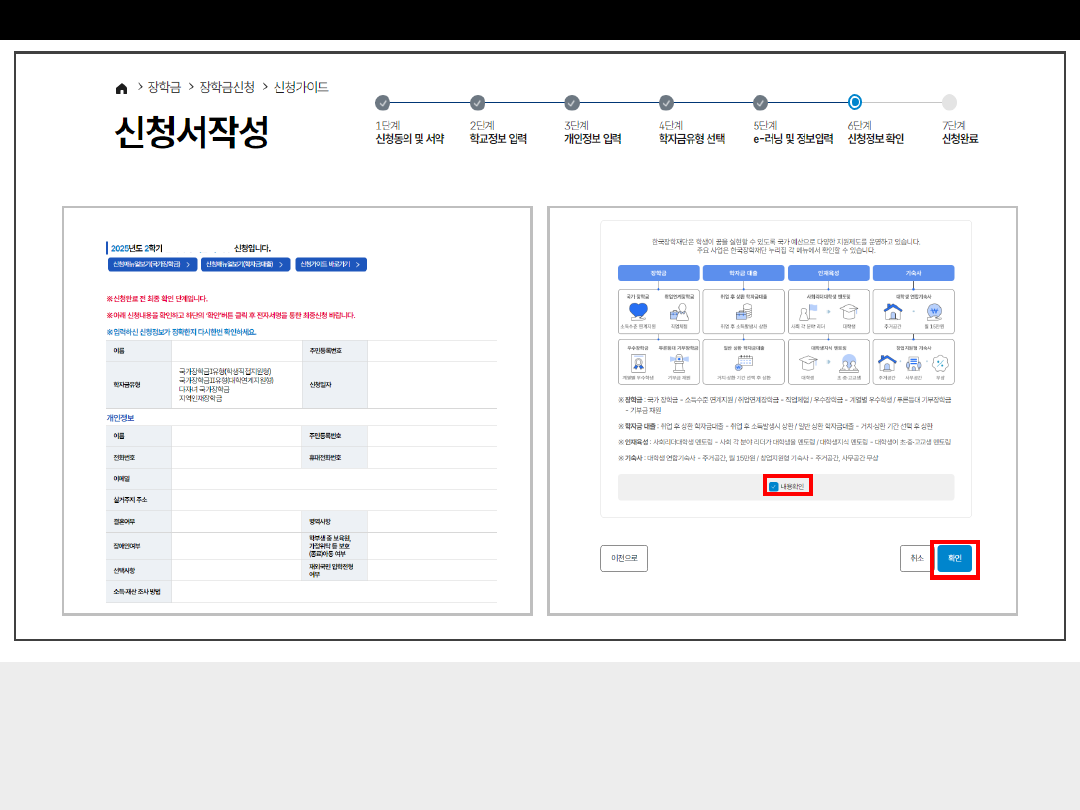
Task: Click the grey step 7 신청완료 circle
Action: coord(949,102)
